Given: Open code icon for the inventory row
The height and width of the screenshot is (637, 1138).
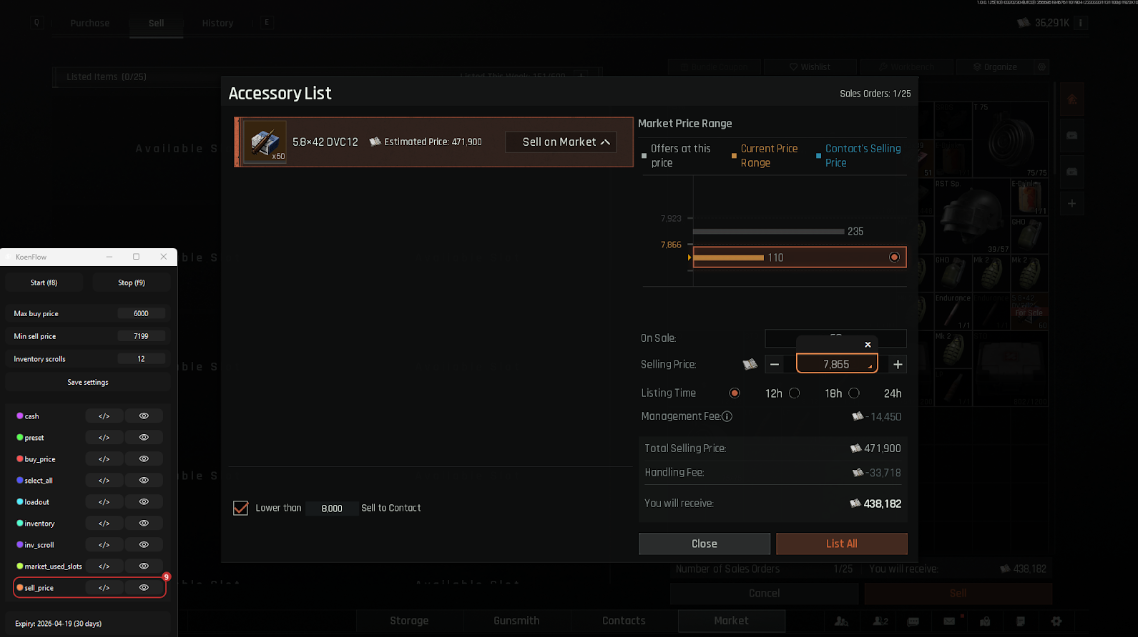Looking at the screenshot, I should (x=104, y=523).
